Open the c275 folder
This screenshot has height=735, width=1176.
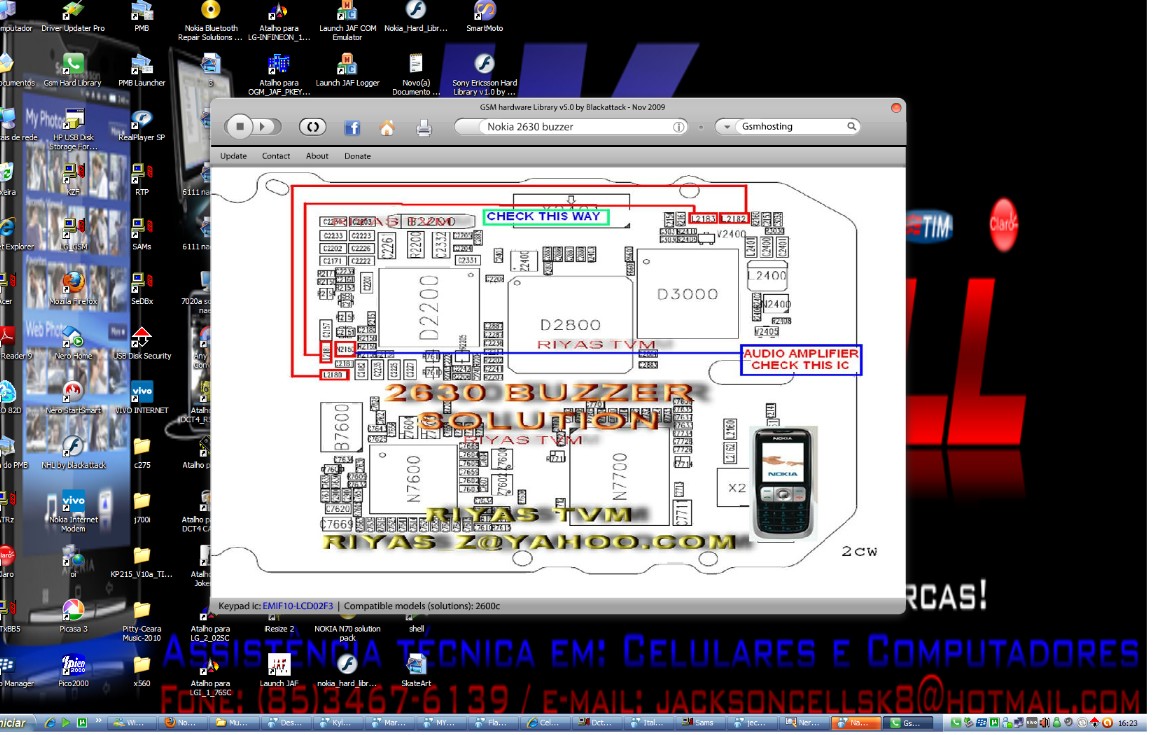tap(141, 454)
